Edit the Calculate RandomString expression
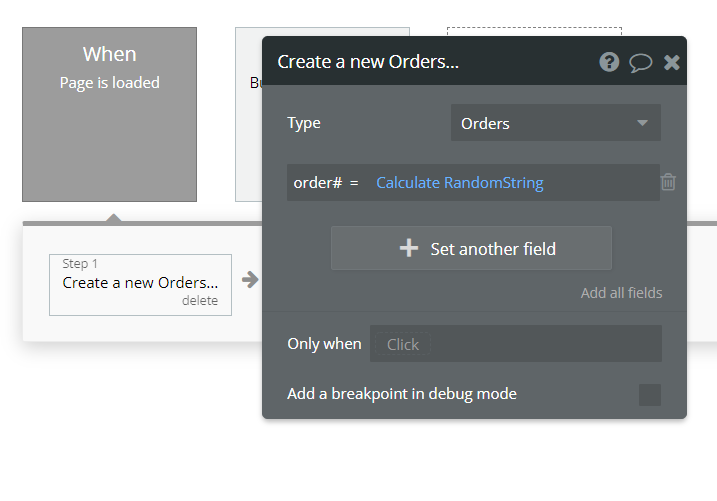 460,183
